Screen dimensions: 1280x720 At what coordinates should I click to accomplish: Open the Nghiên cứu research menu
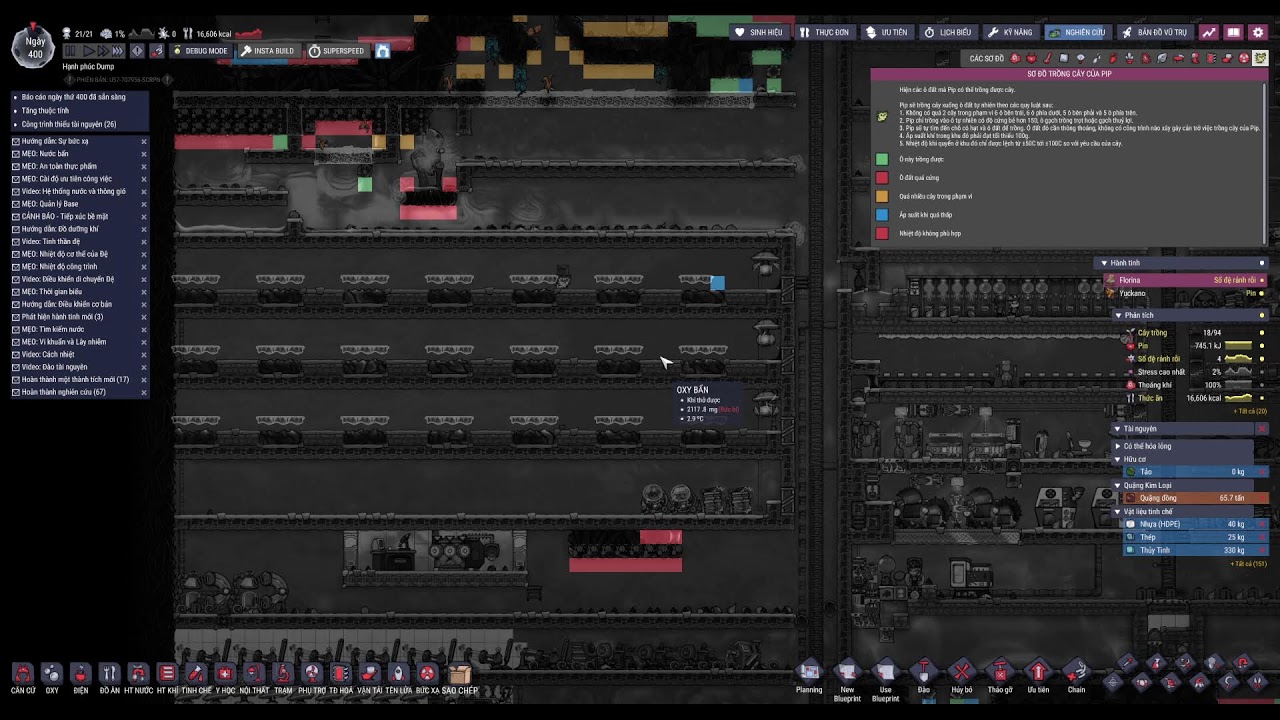[1078, 32]
